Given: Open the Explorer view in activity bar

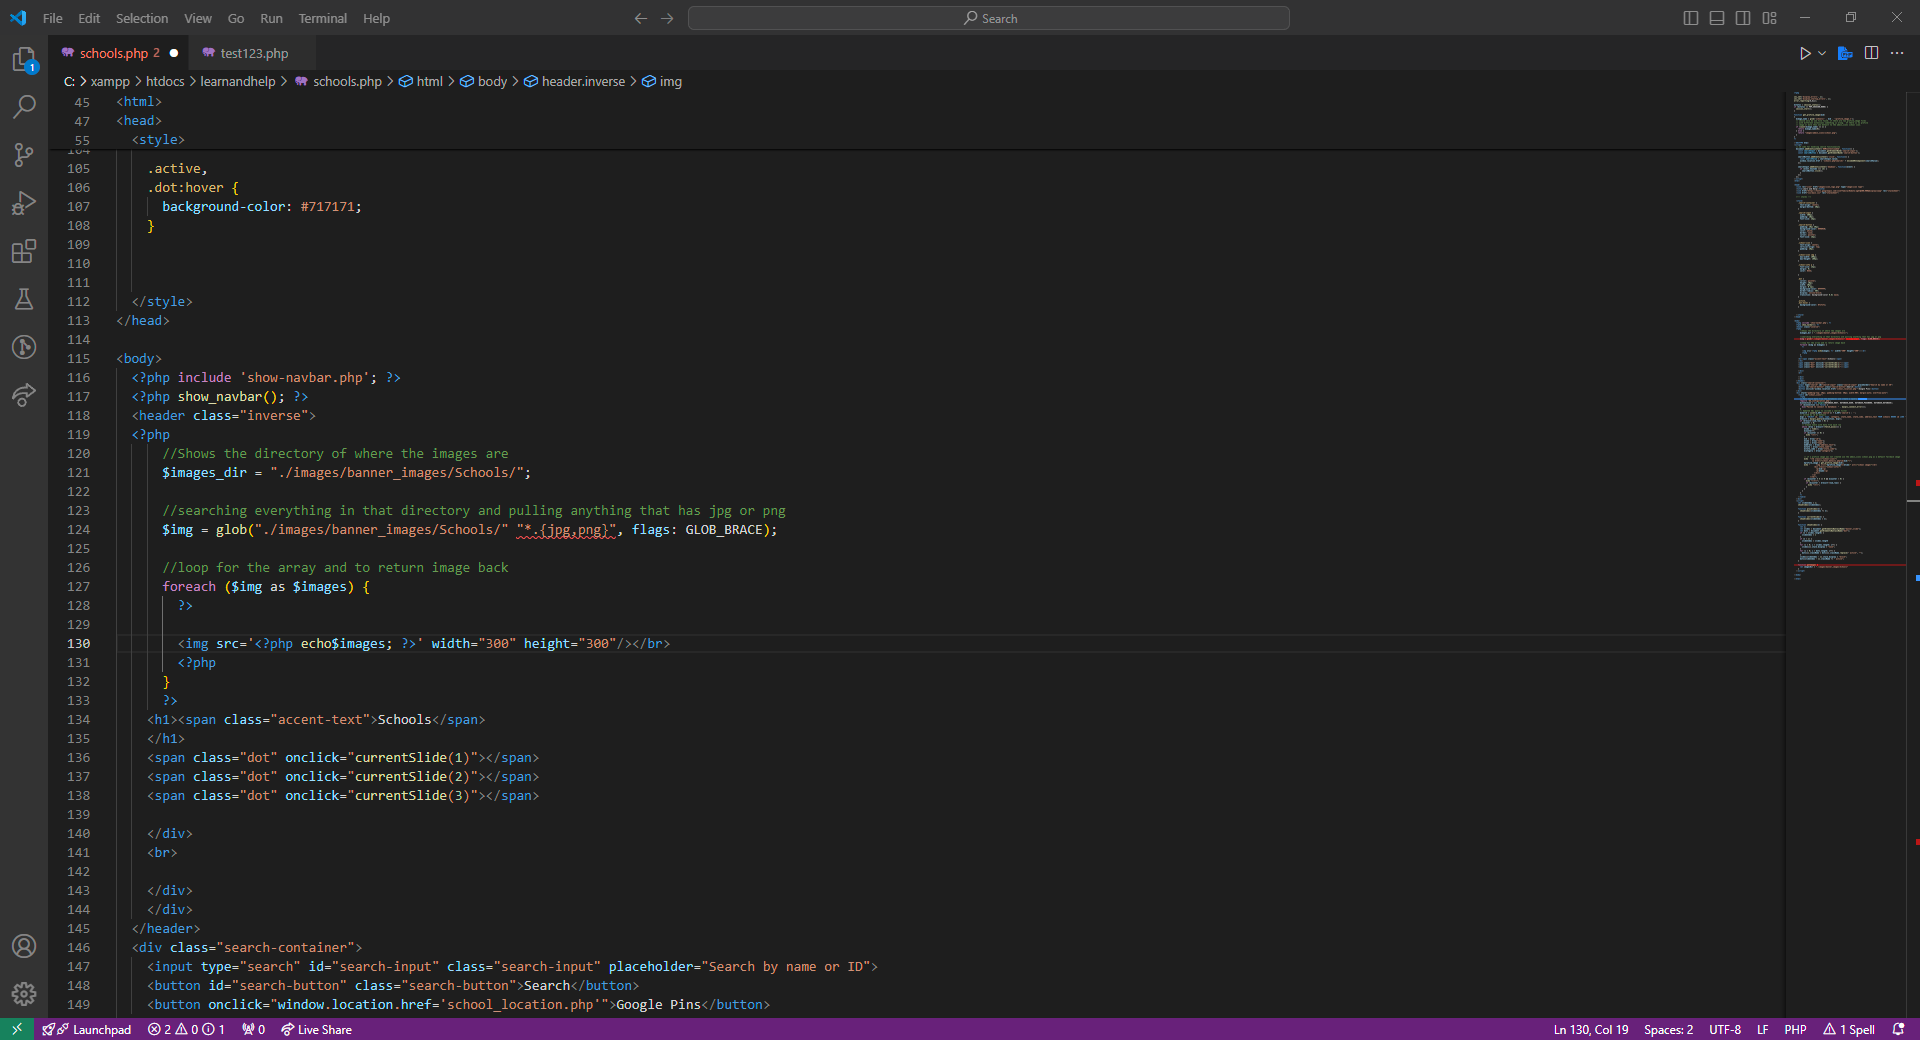Looking at the screenshot, I should pos(24,59).
